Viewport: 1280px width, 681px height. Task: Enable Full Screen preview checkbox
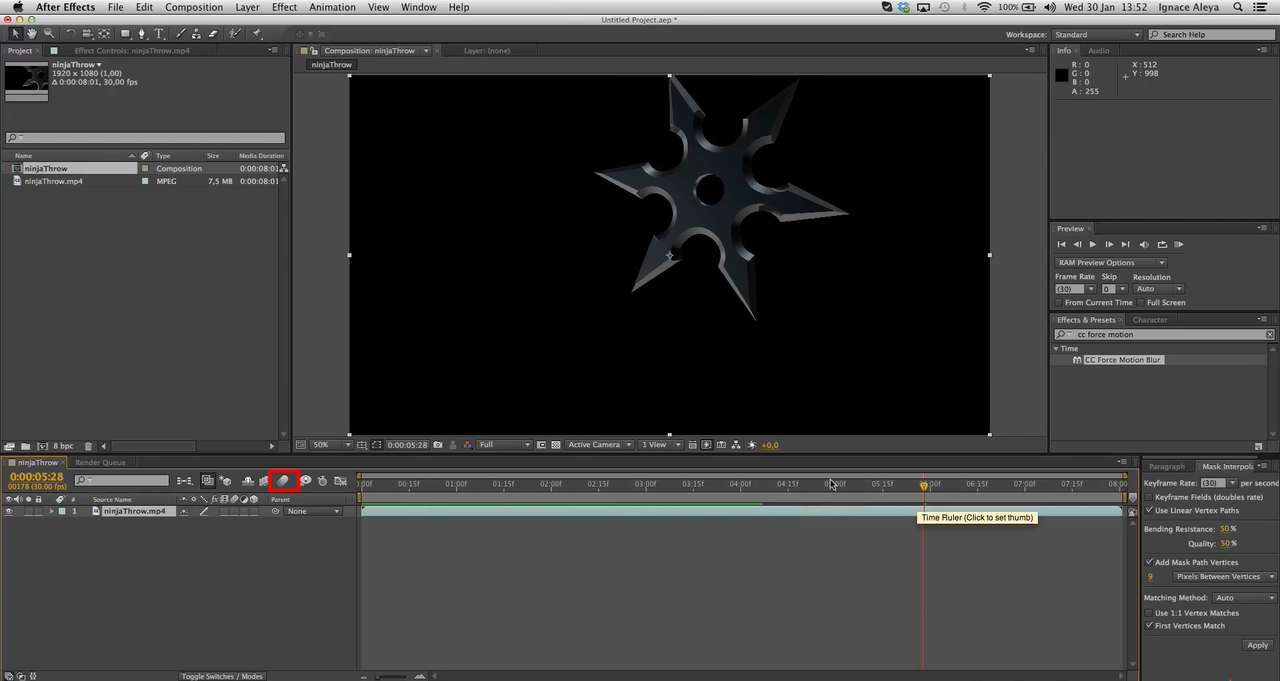click(1141, 302)
